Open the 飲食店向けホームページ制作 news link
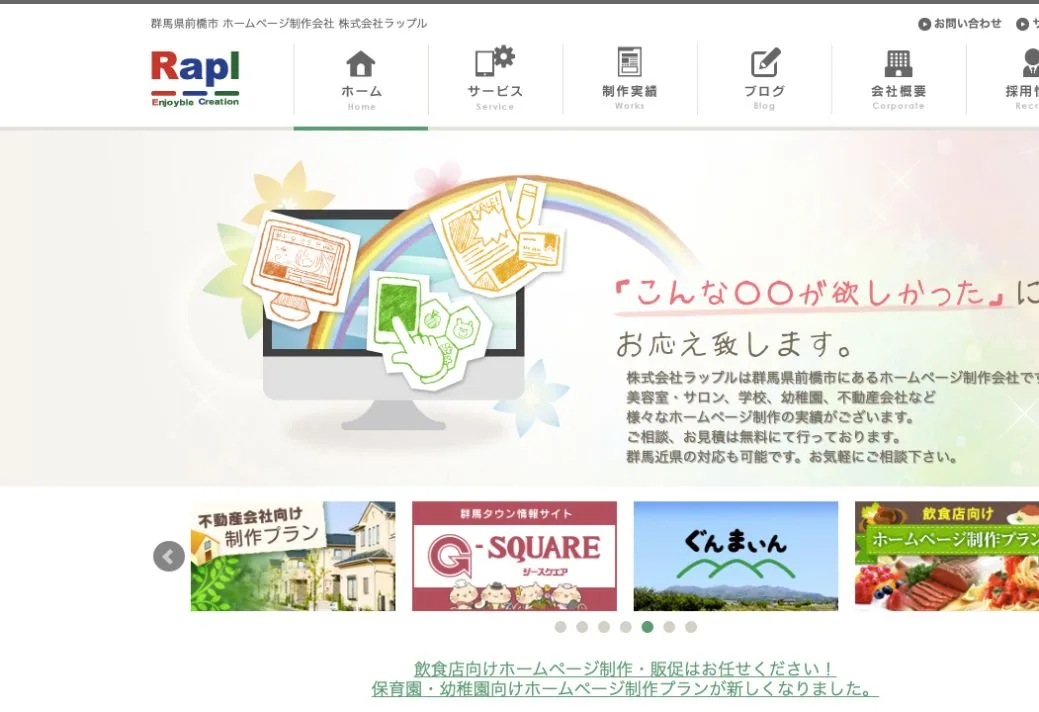The height and width of the screenshot is (712, 1039). (624, 668)
